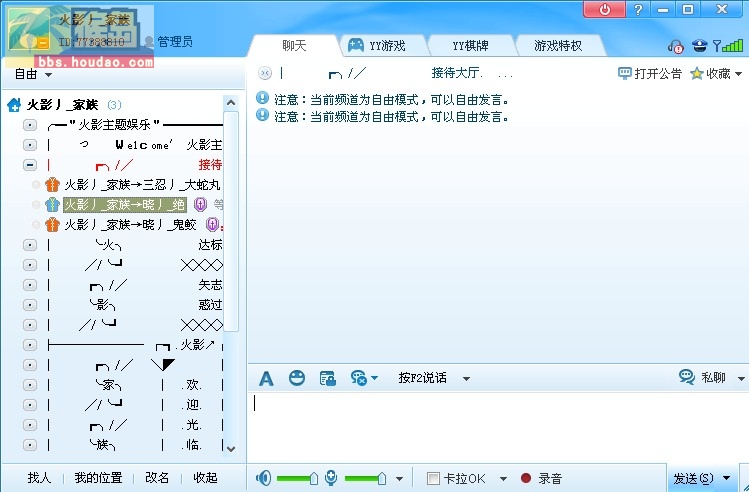Click in the message input box
749x492 pixels.
497,428
